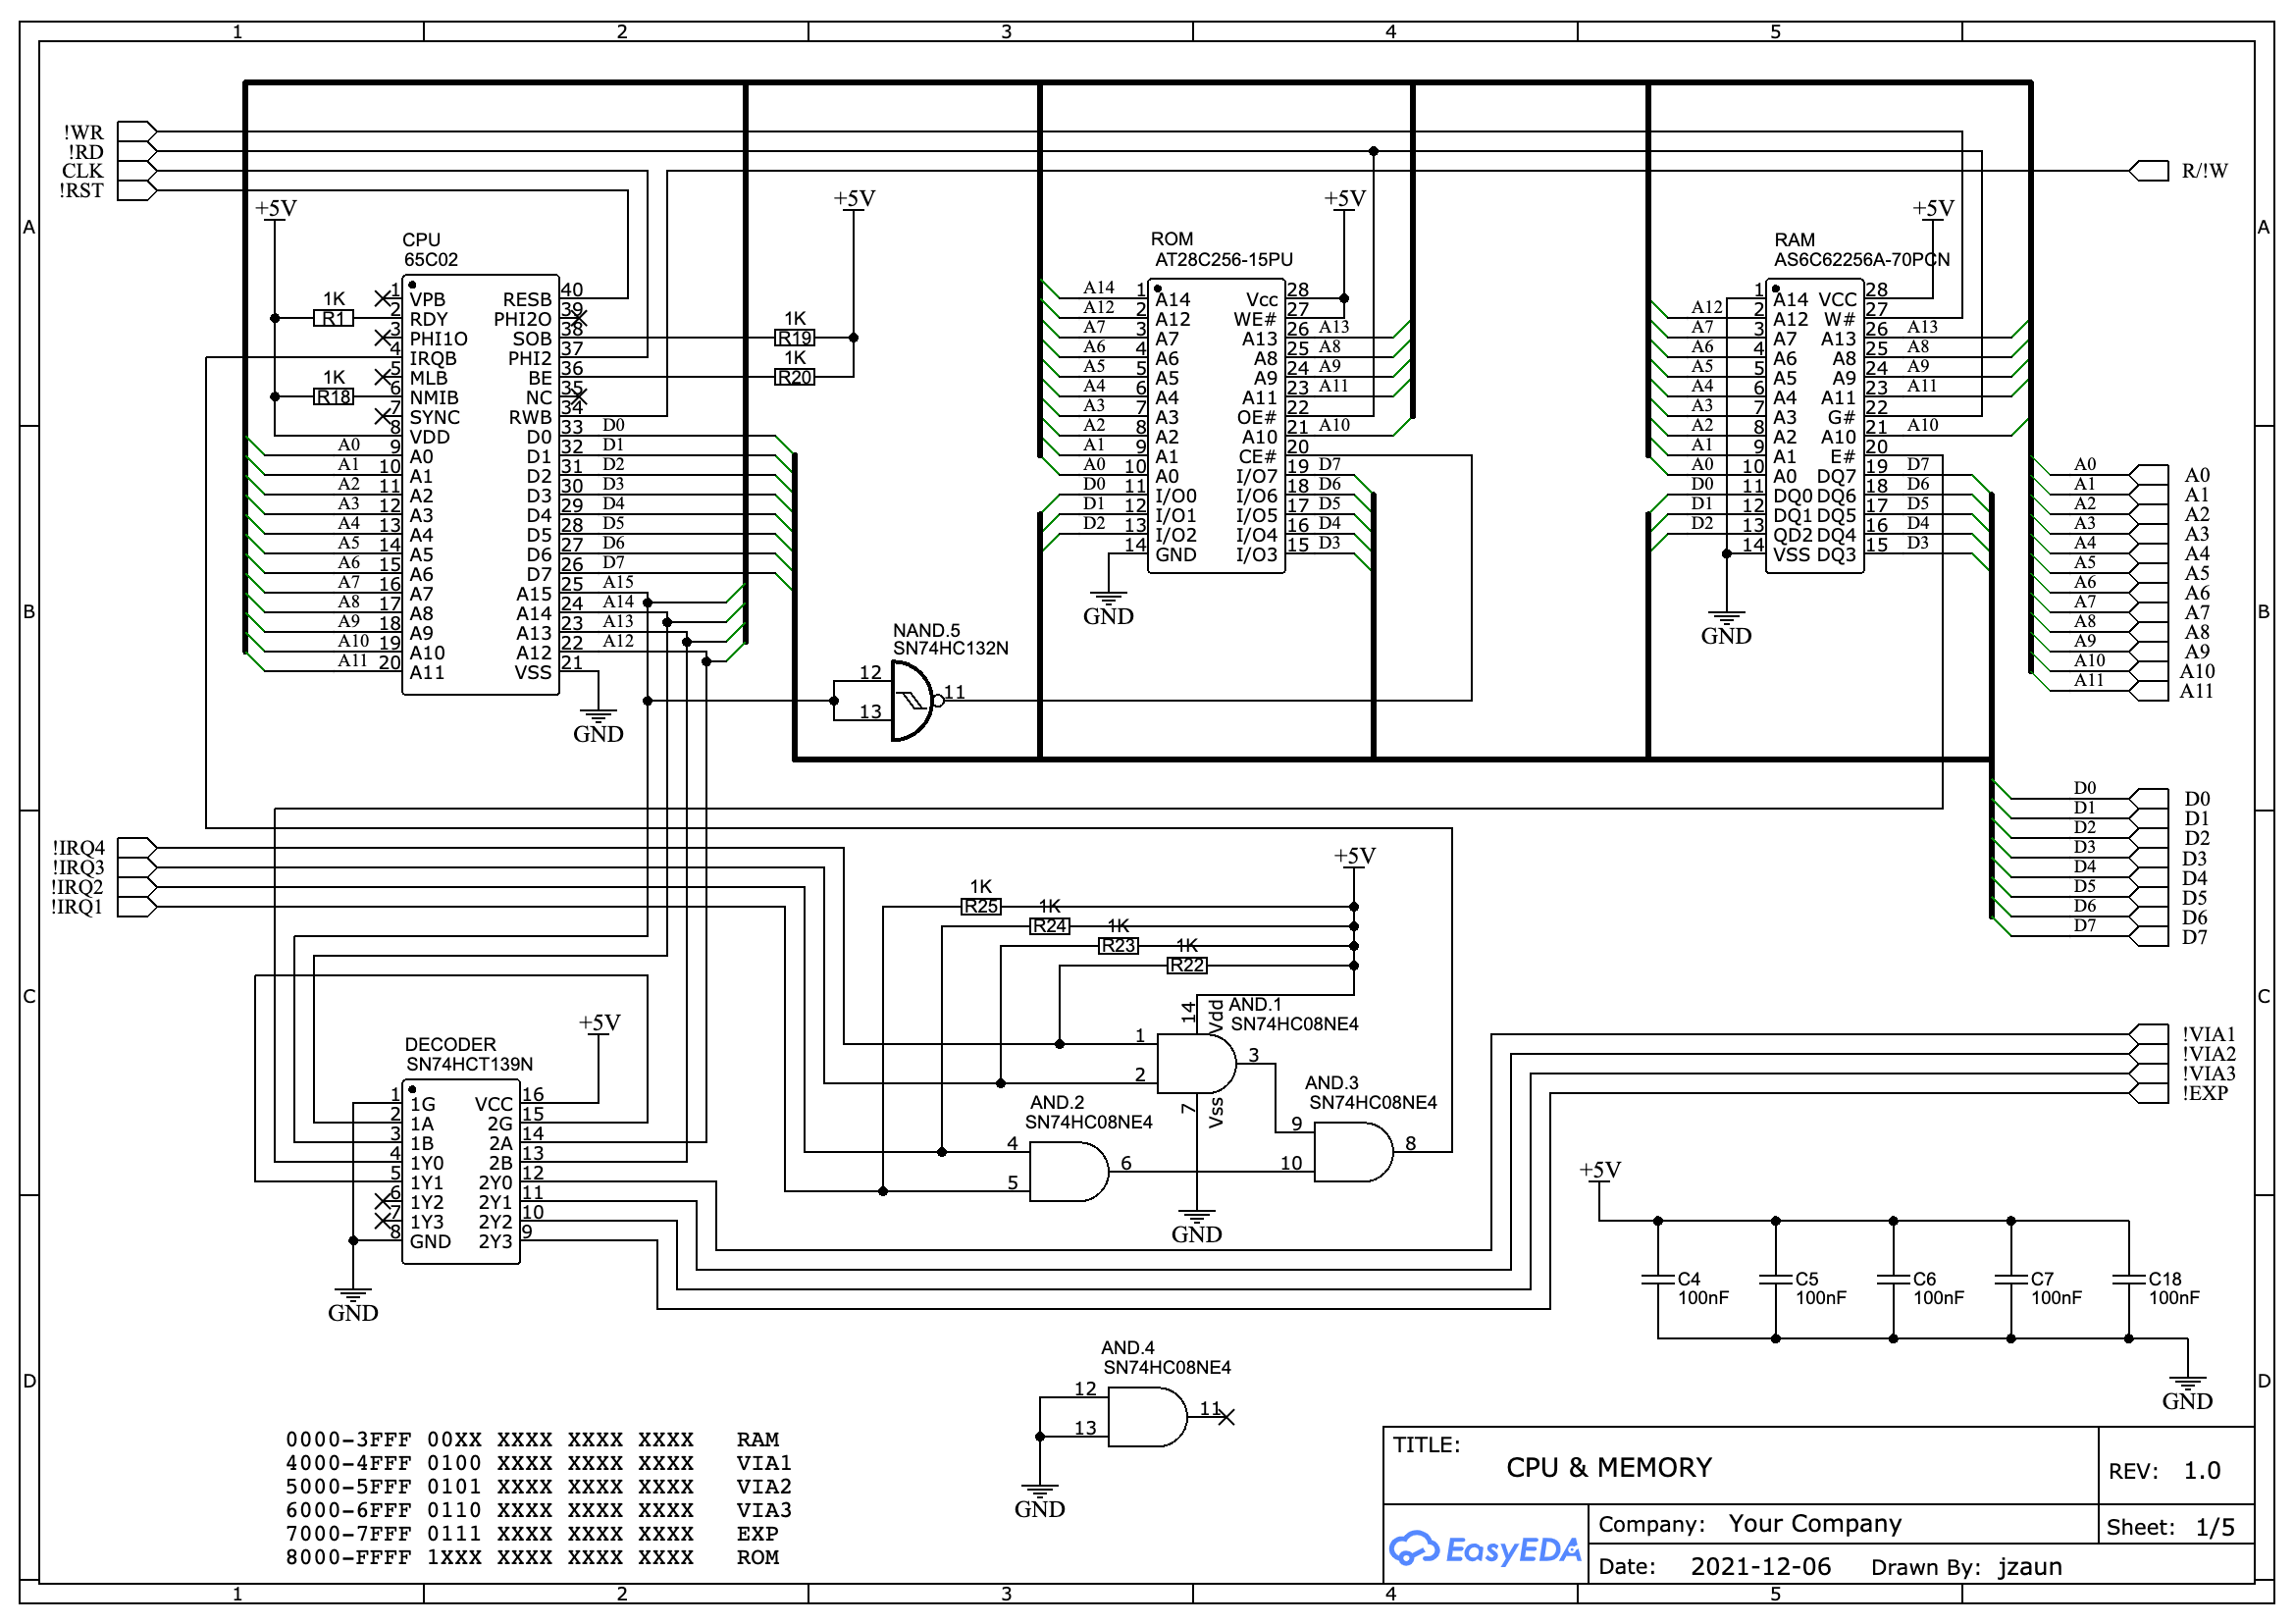The image size is (2294, 1624).
Task: Select the !IRQ4 input port
Action: click(136, 848)
